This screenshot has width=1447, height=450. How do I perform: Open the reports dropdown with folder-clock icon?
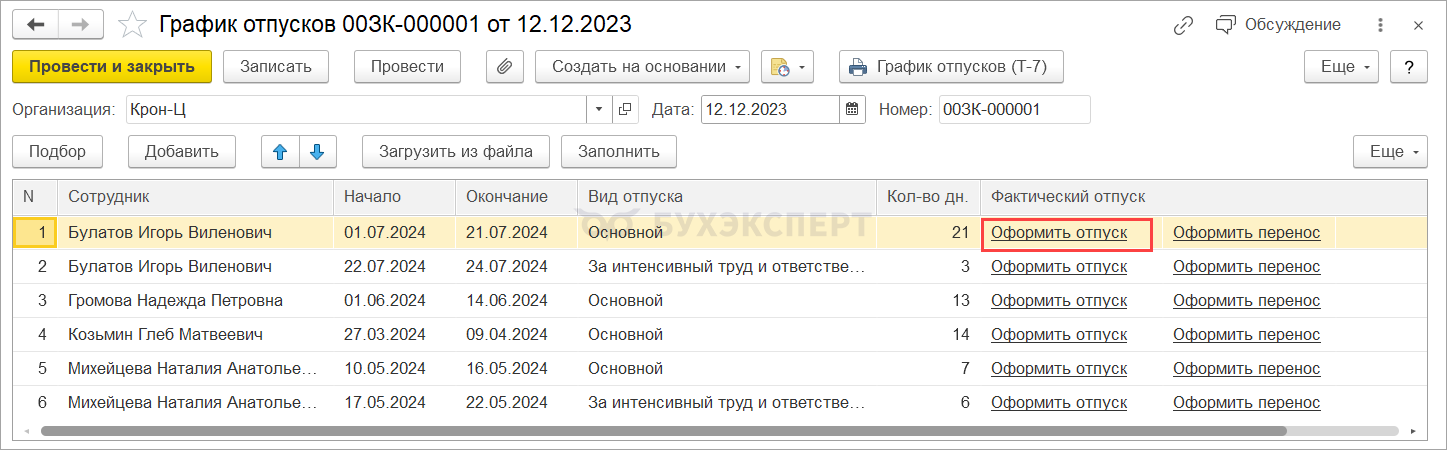(788, 67)
